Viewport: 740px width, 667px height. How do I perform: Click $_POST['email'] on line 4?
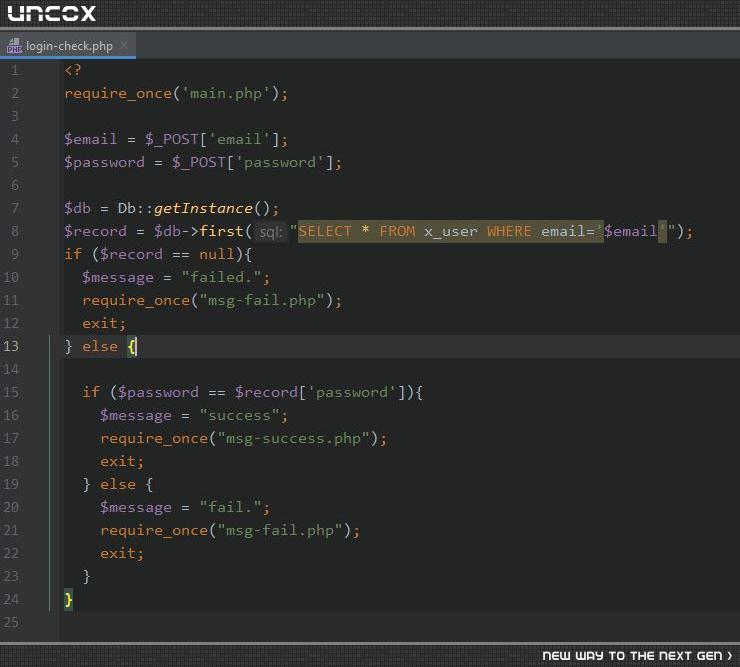212,139
